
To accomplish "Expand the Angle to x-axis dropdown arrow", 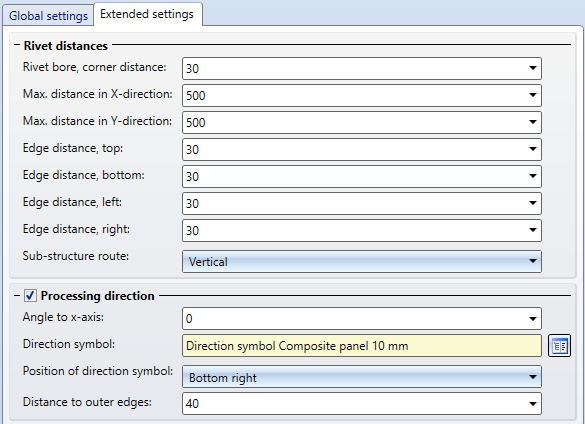I will click(x=533, y=319).
